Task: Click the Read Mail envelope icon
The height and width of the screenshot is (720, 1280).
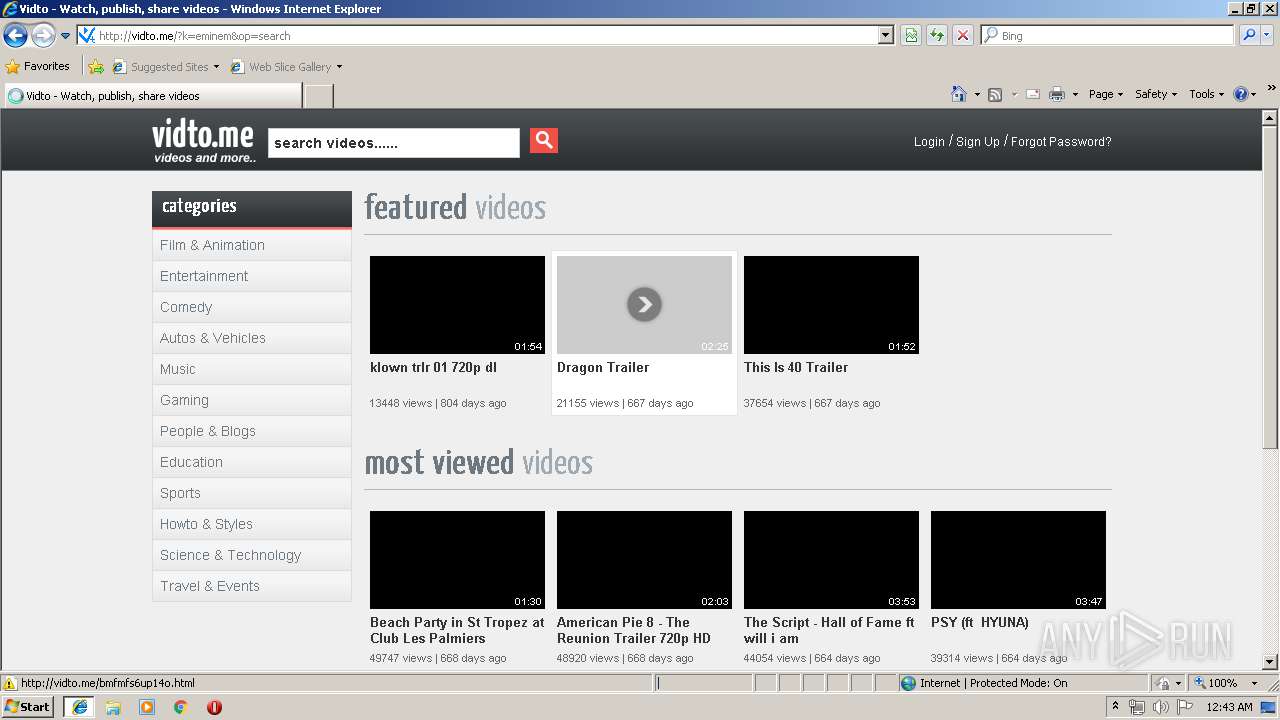Action: click(x=1033, y=94)
